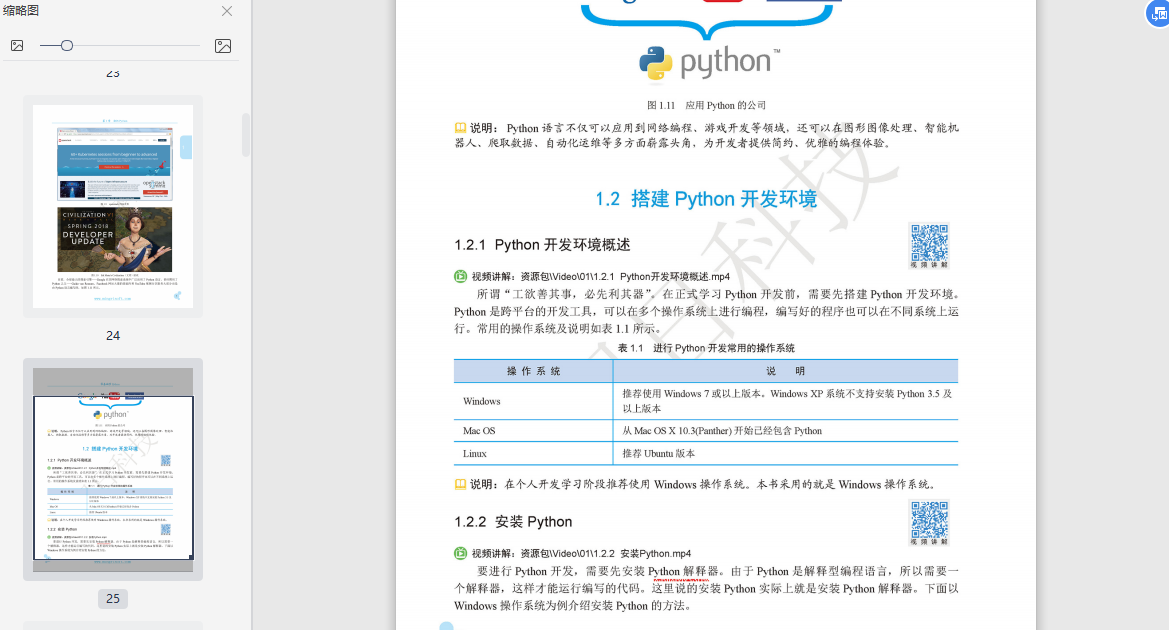
Task: Click the heading 1.2 搭建 Python 开发环境
Action: tap(706, 199)
